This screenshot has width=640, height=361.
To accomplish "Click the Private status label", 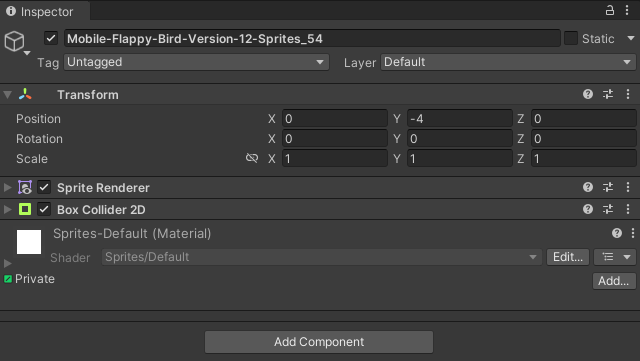I will (35, 279).
